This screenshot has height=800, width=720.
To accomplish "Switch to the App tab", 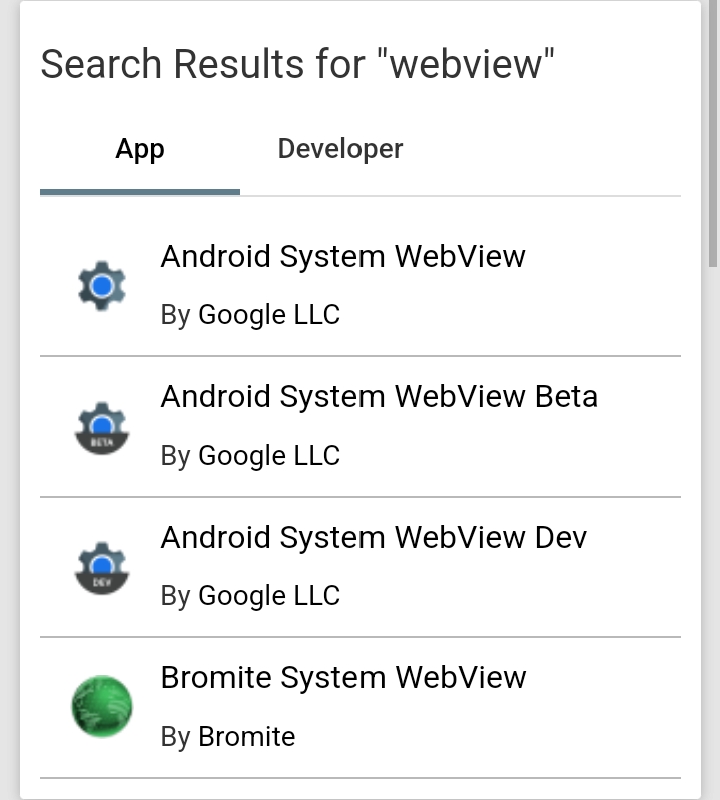I will [140, 150].
